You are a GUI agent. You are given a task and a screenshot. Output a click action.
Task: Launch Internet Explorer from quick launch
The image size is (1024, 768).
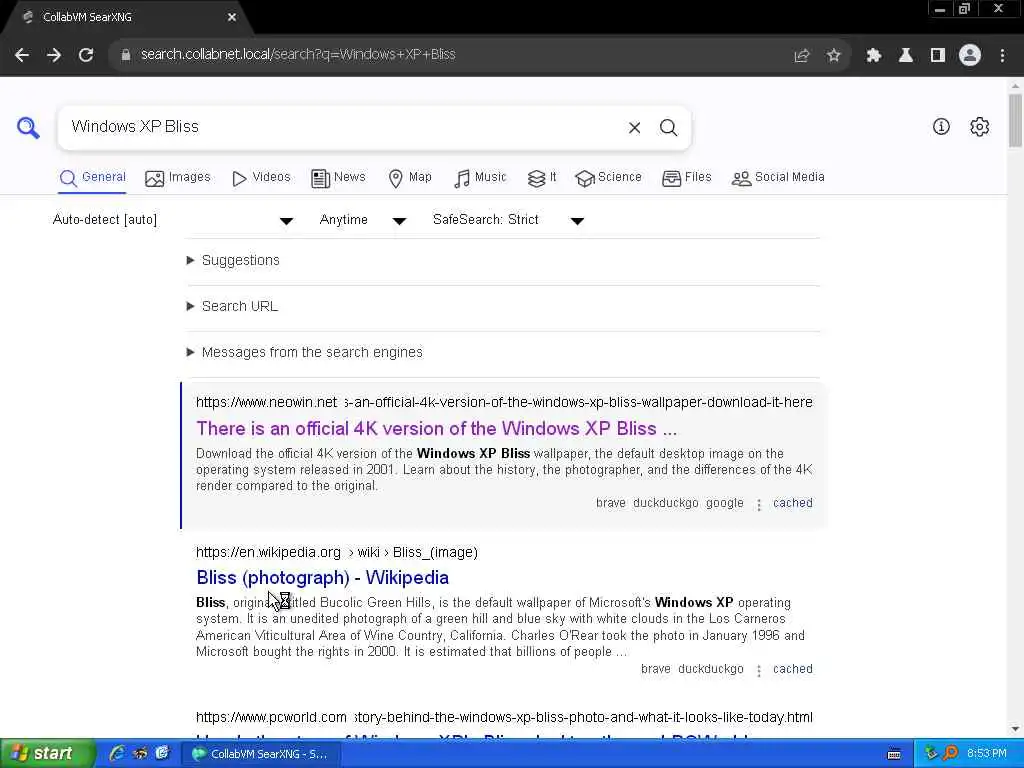click(118, 753)
